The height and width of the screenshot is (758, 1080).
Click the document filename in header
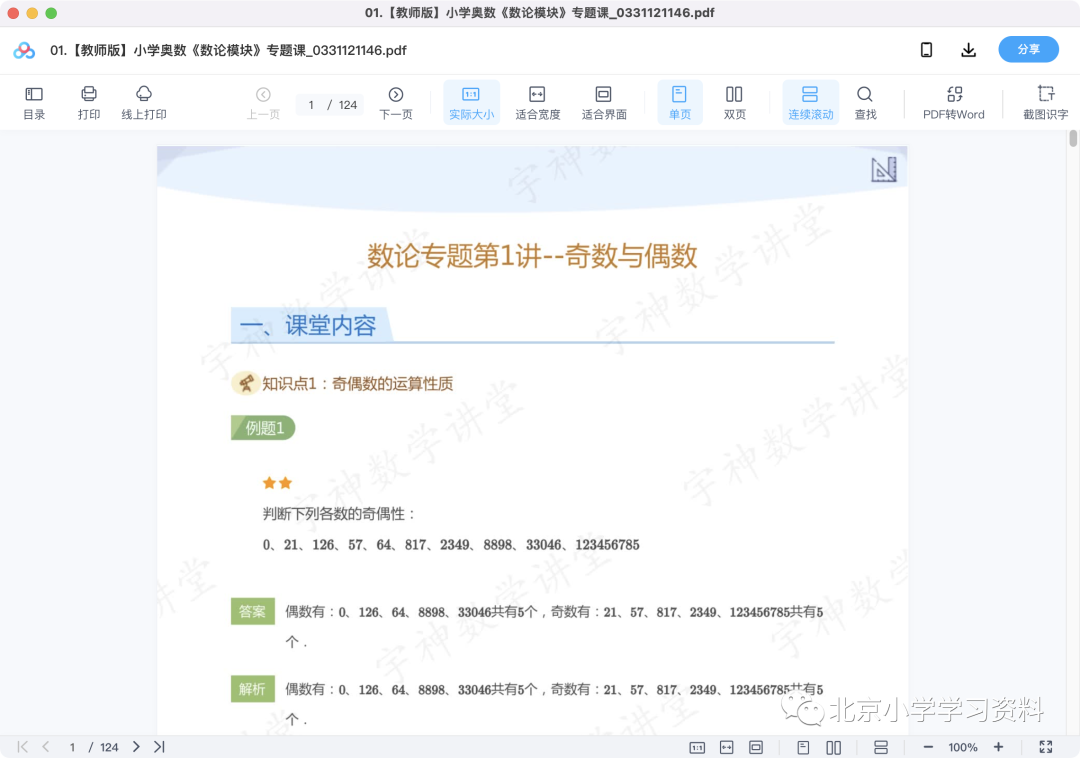[228, 50]
